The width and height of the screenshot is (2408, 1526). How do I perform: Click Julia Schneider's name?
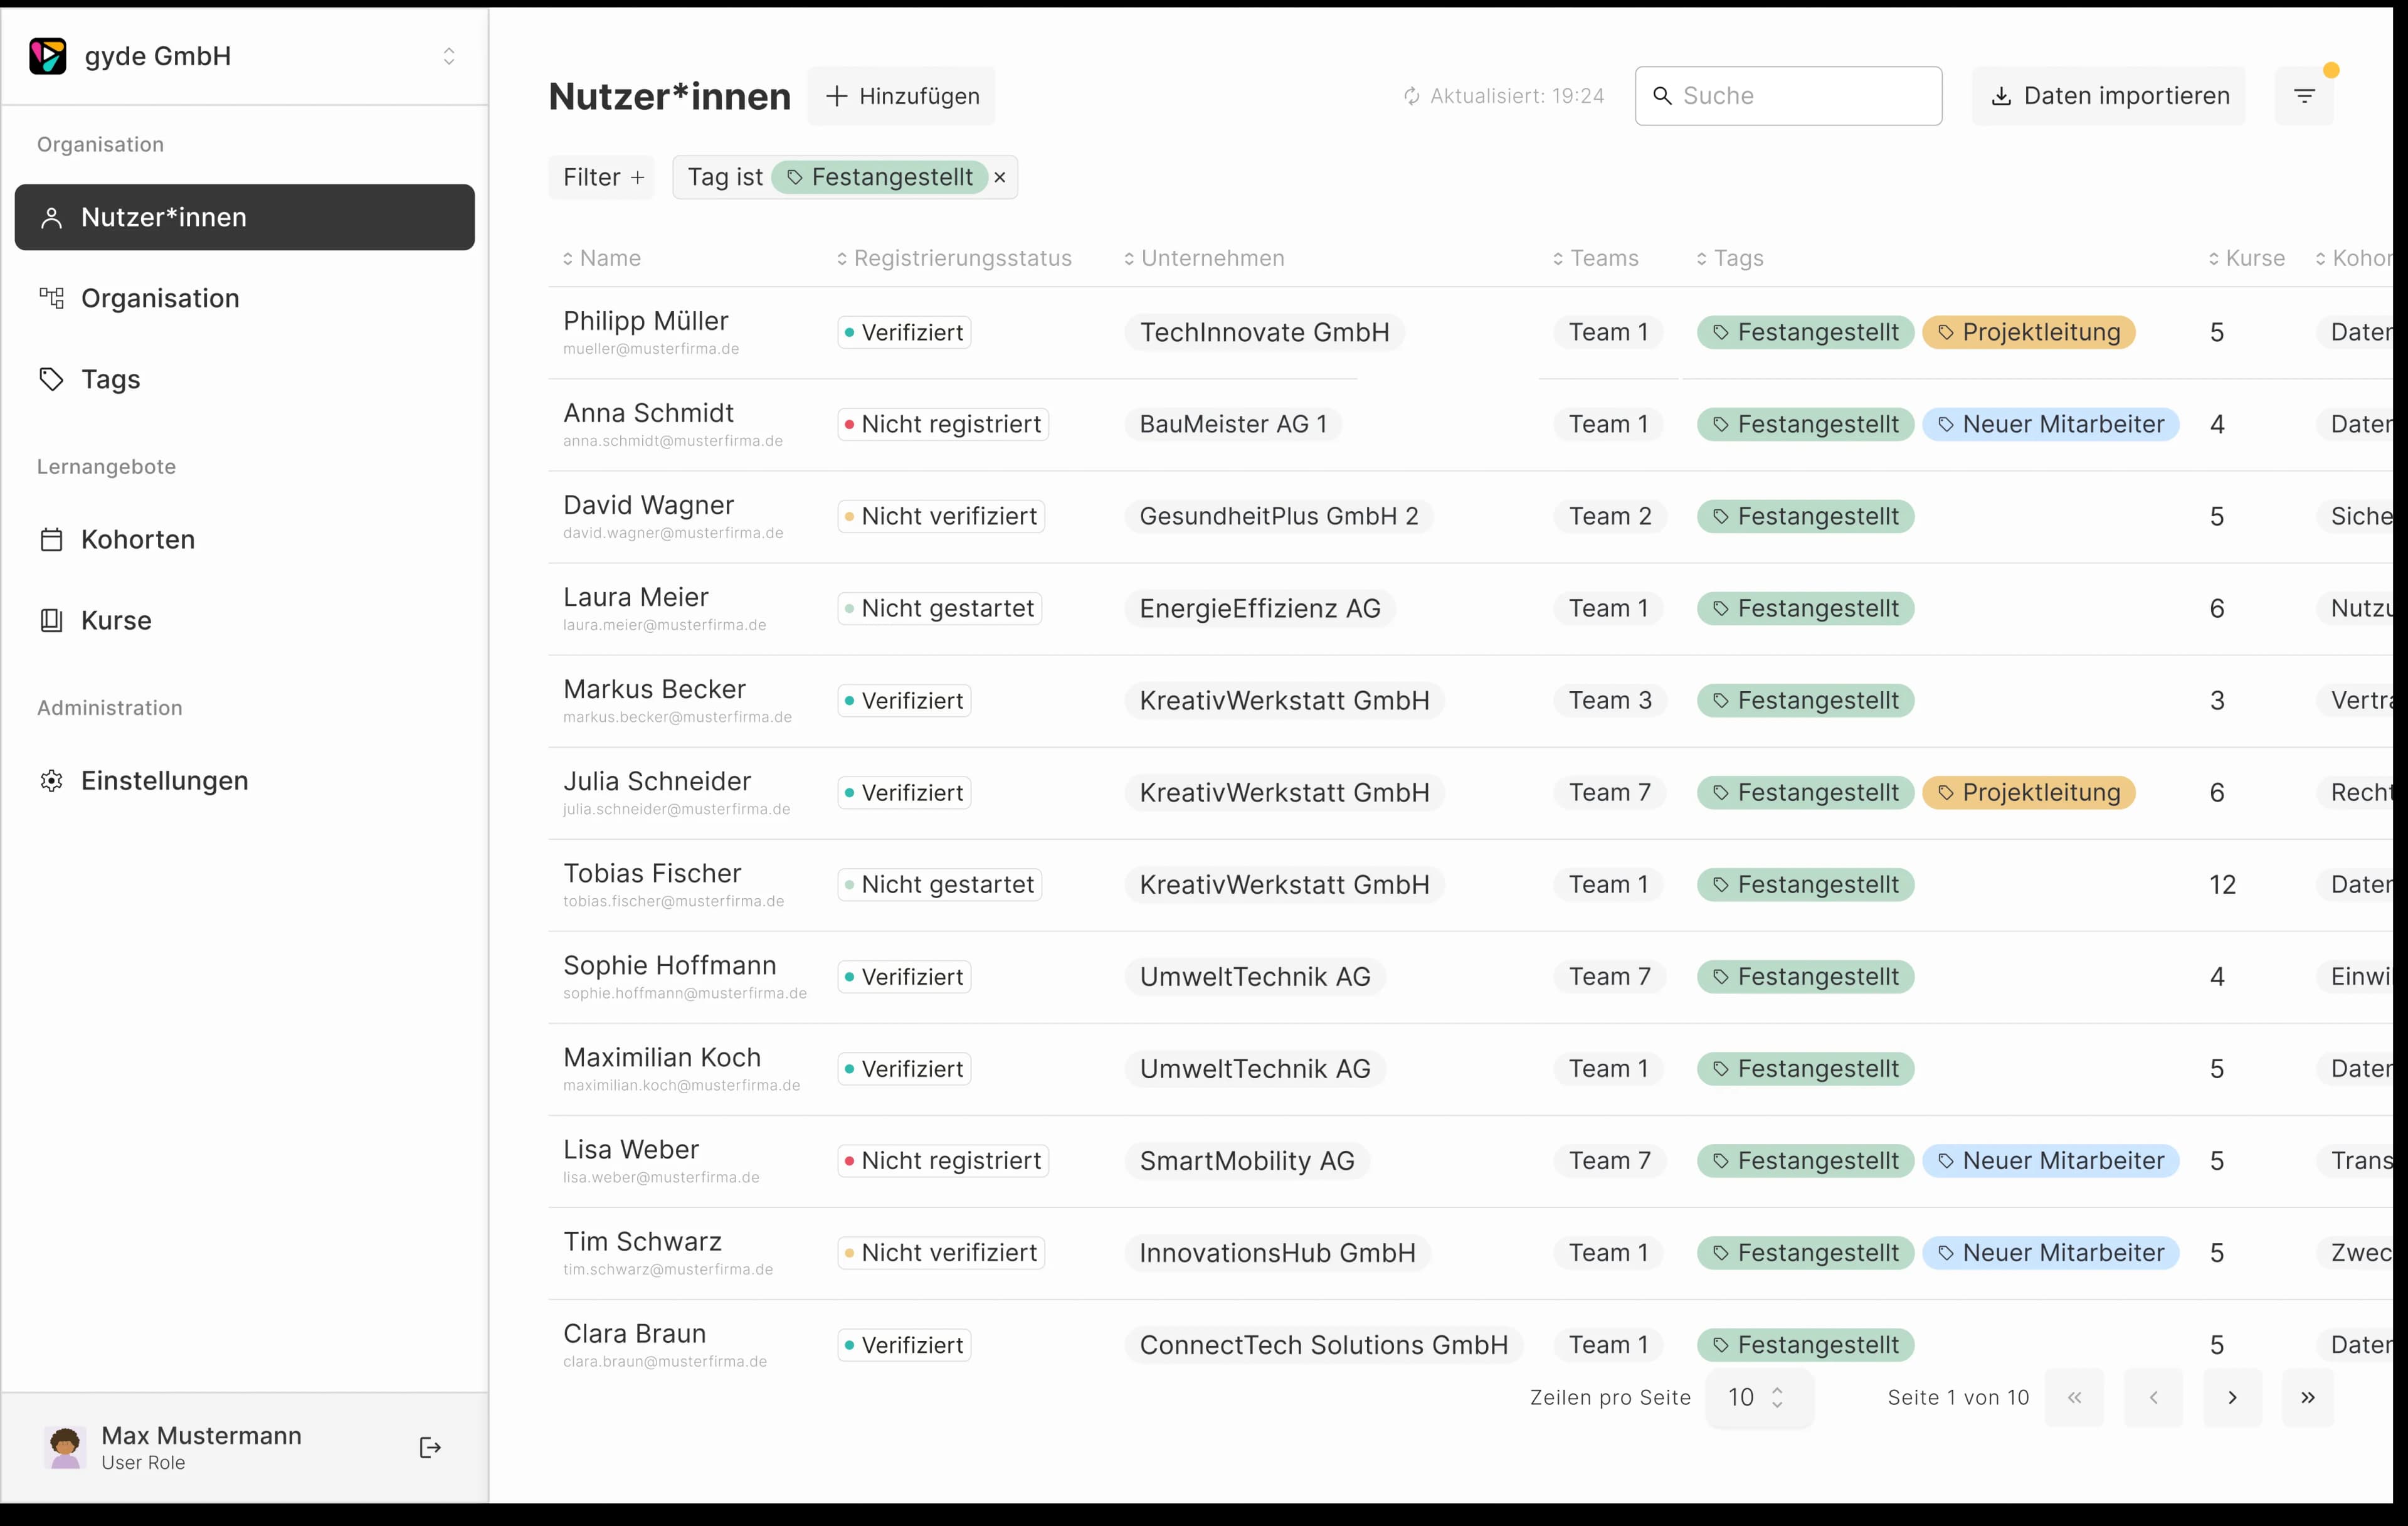coord(657,781)
